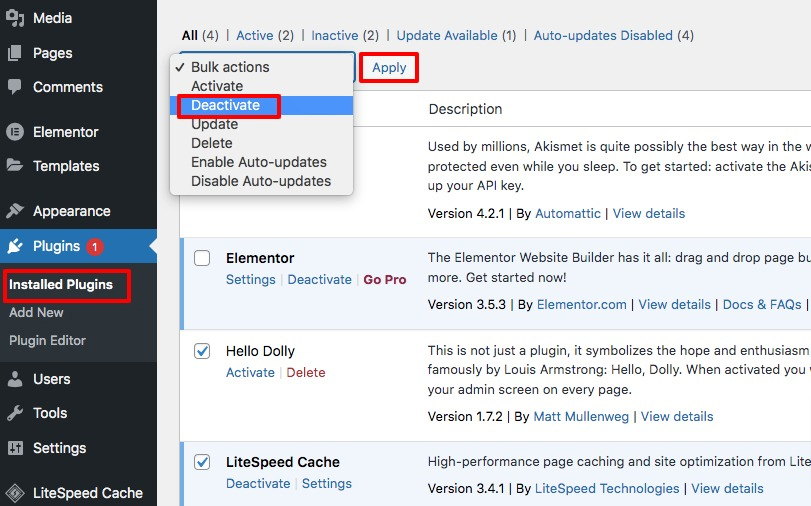Open LiteSpeed Technologies author link
Image resolution: width=811 pixels, height=506 pixels.
[607, 488]
